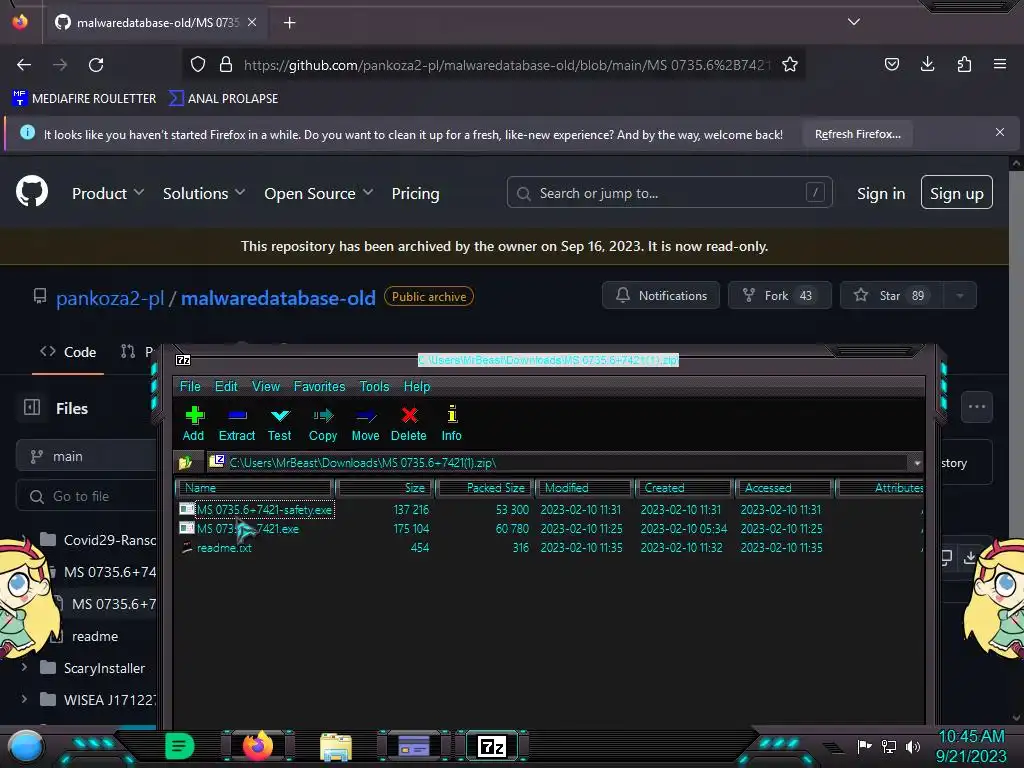Switch to the Code tab
Image resolution: width=1024 pixels, height=768 pixels.
(68, 352)
